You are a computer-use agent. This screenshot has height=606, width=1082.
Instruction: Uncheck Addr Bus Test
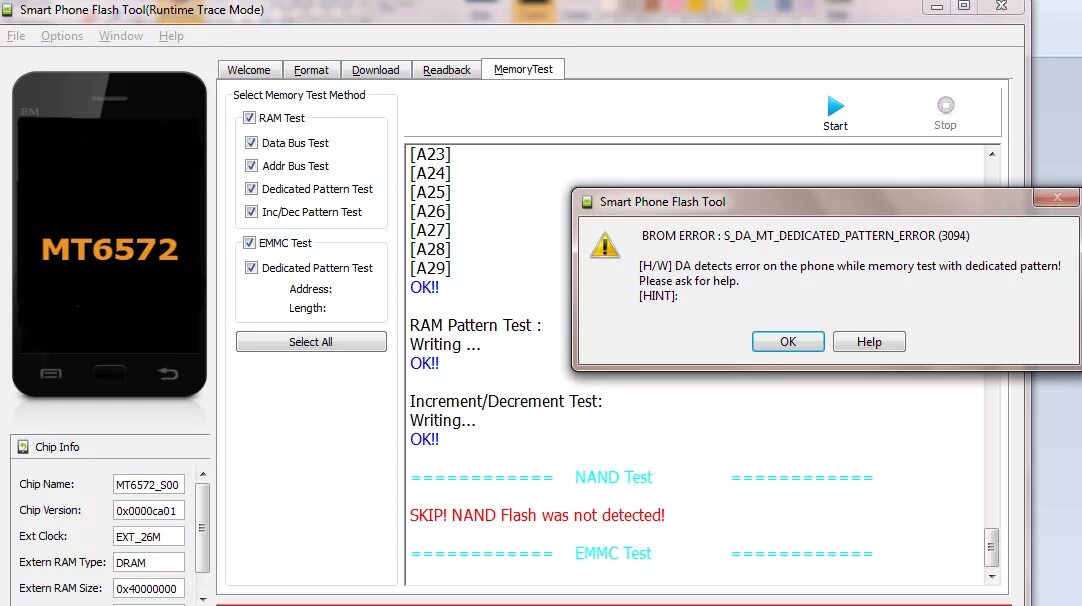coord(252,166)
